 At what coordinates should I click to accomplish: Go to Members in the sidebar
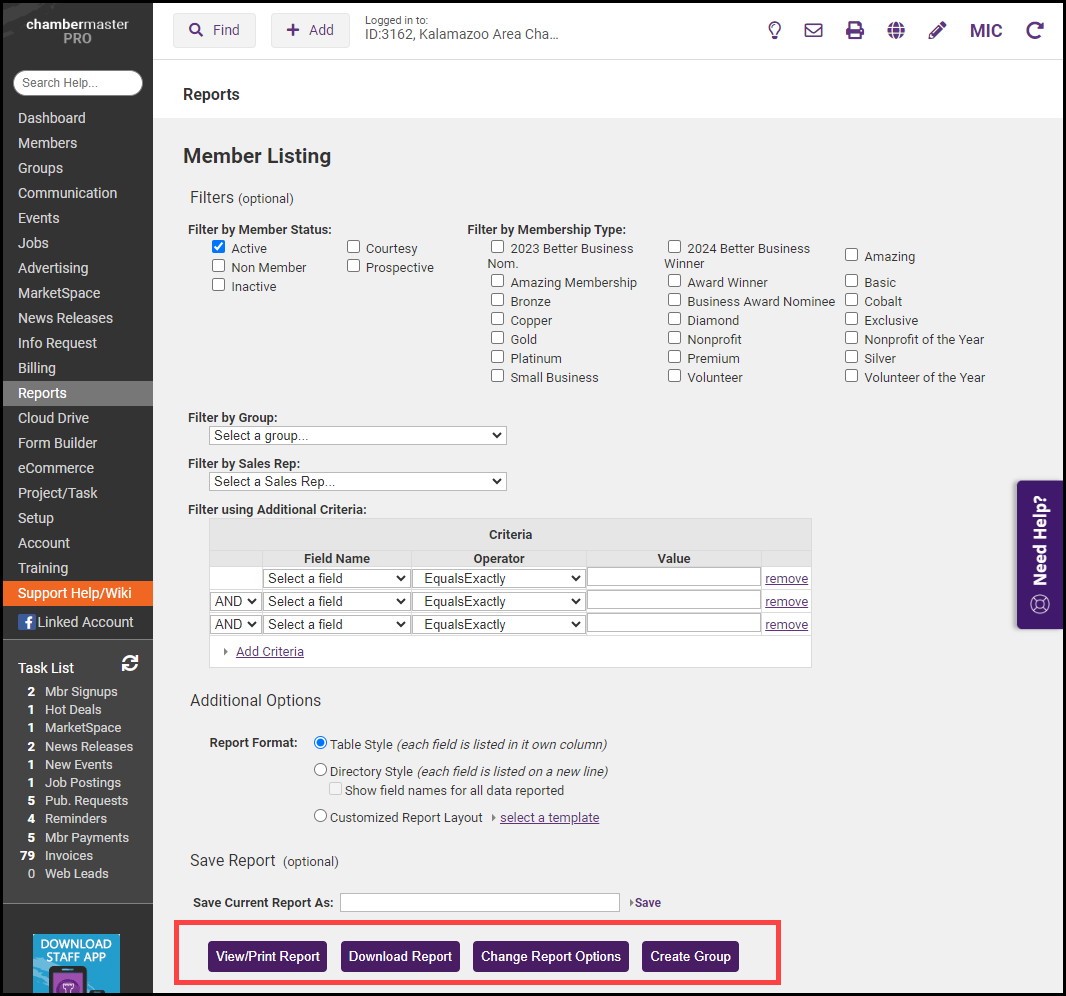47,143
